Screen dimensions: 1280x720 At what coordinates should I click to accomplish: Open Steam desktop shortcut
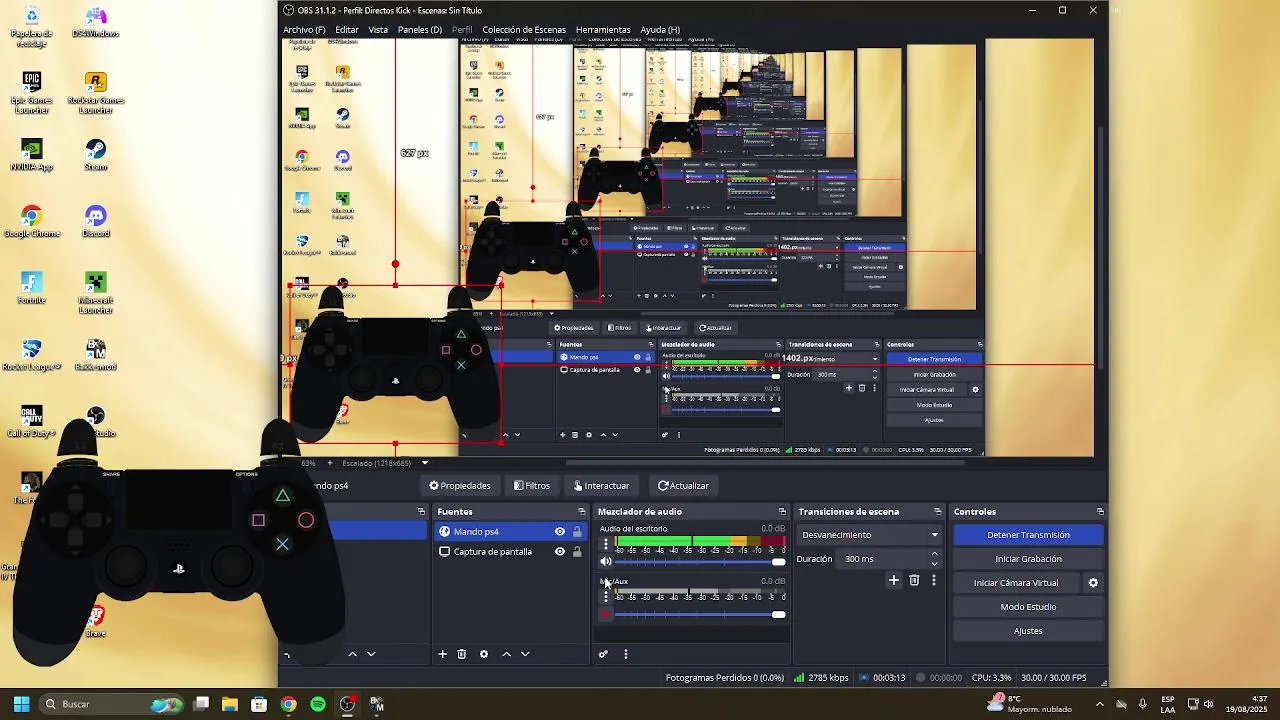coord(95,155)
